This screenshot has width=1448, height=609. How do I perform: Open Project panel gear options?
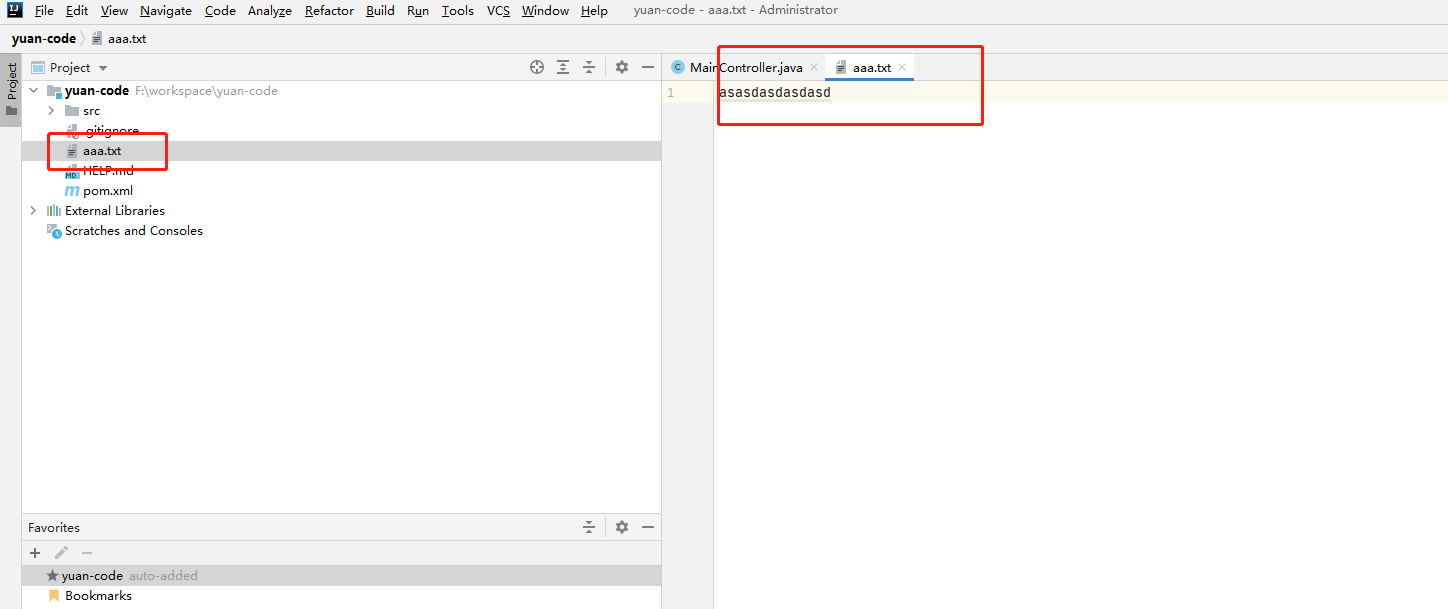click(622, 67)
